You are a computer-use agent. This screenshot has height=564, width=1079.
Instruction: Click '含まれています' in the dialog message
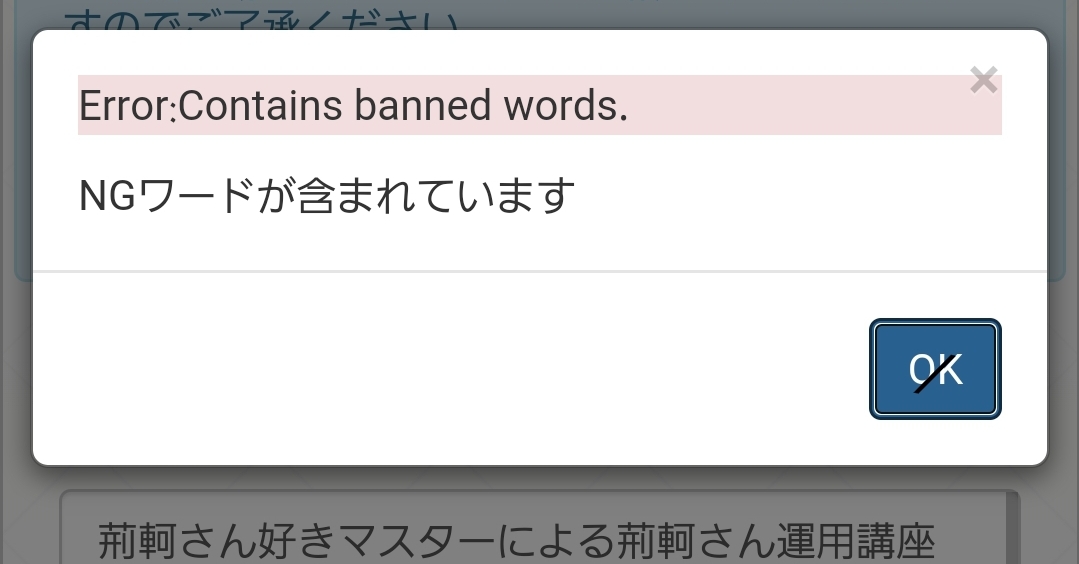click(436, 195)
